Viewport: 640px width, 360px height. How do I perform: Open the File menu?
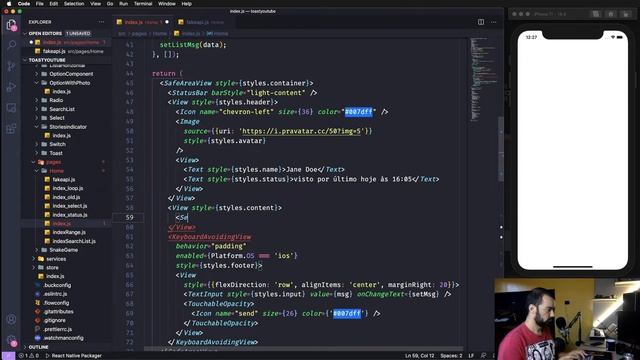coord(40,4)
